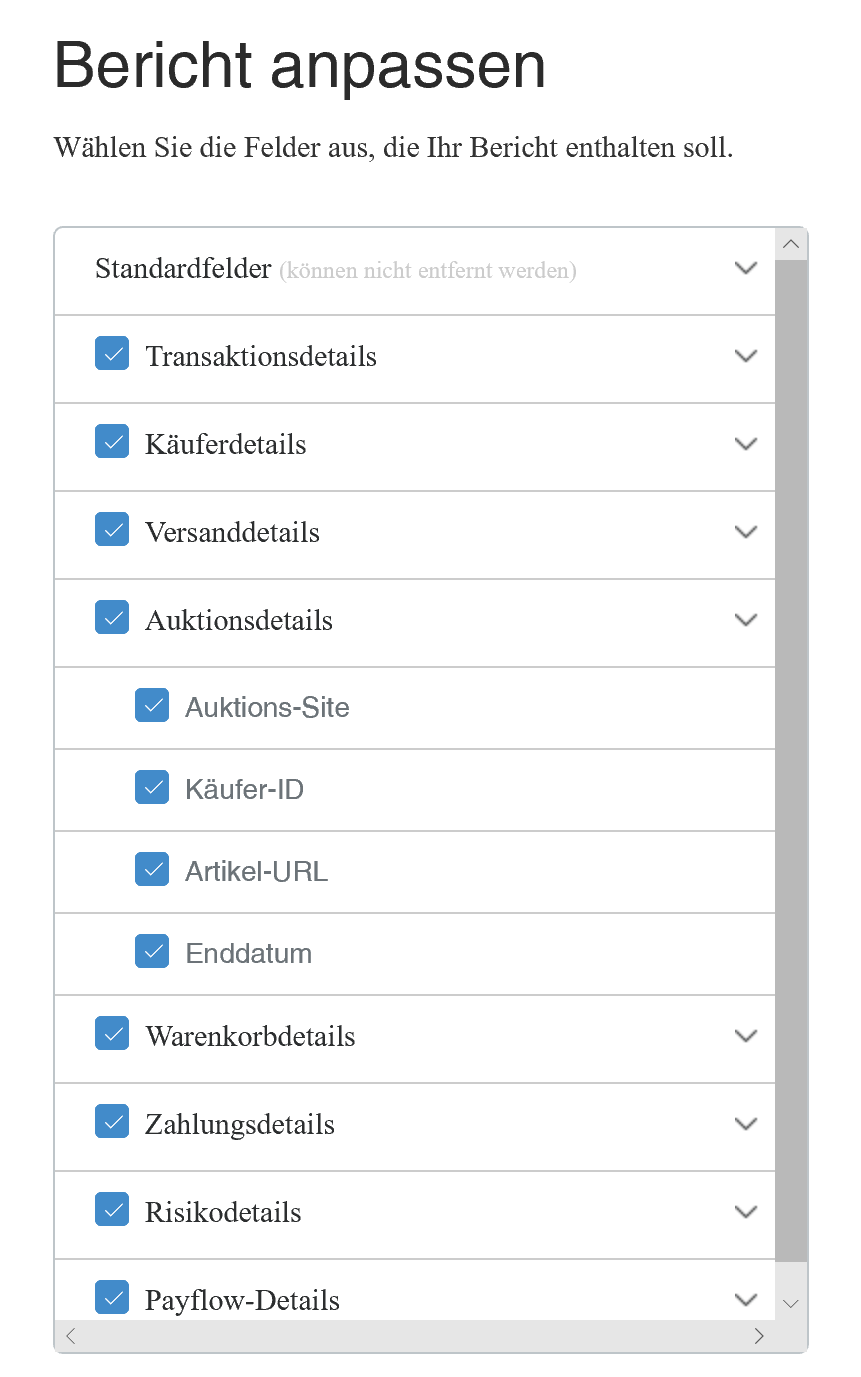This screenshot has height=1377, width=861.
Task: Click the vertical scrollbar thumb
Action: [791, 760]
